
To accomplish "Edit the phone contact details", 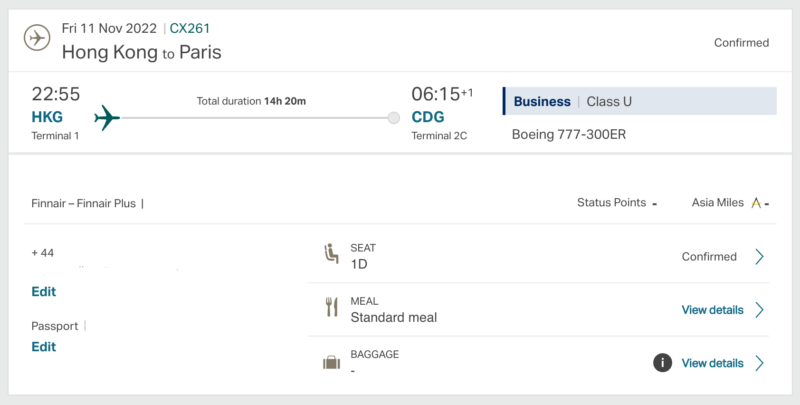I will [x=44, y=292].
